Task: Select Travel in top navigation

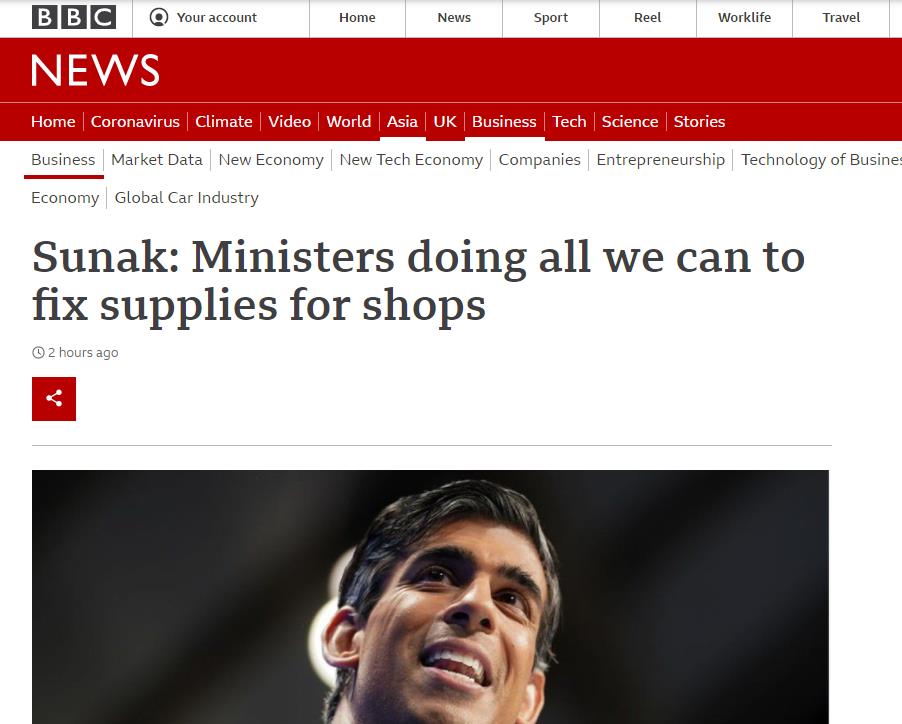Action: (x=840, y=18)
